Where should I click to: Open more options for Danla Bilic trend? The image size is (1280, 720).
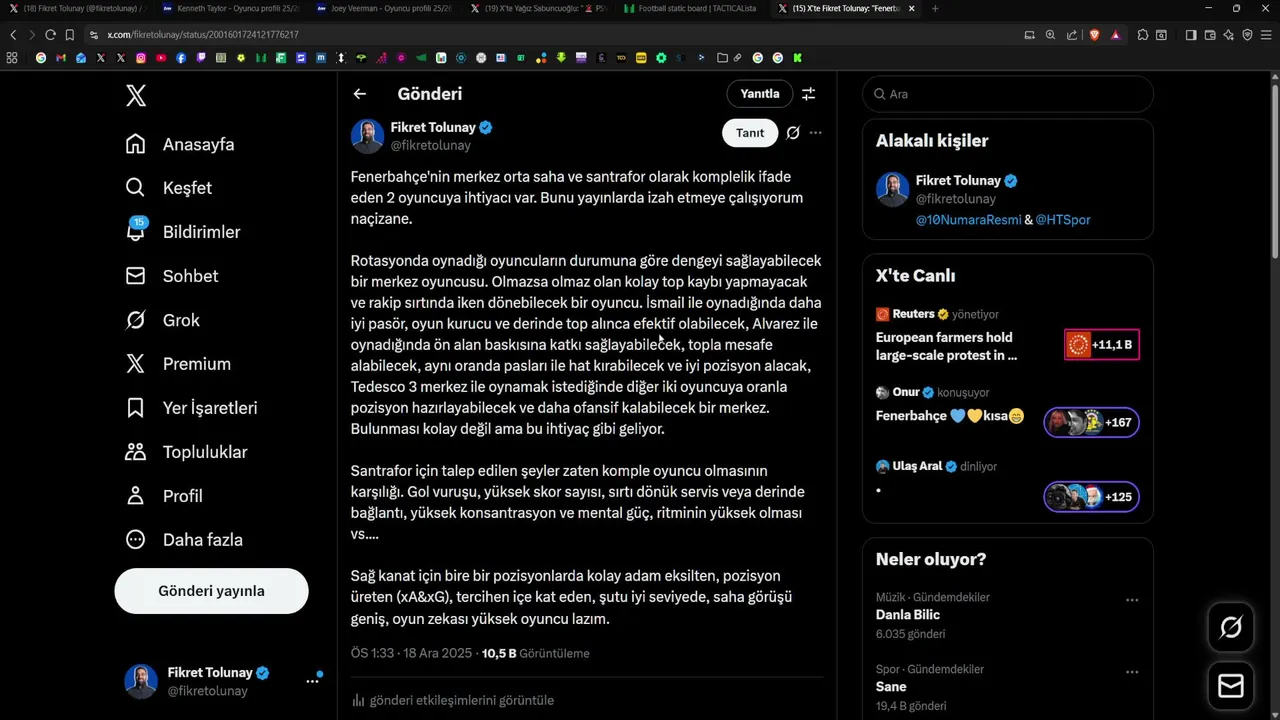[1132, 600]
